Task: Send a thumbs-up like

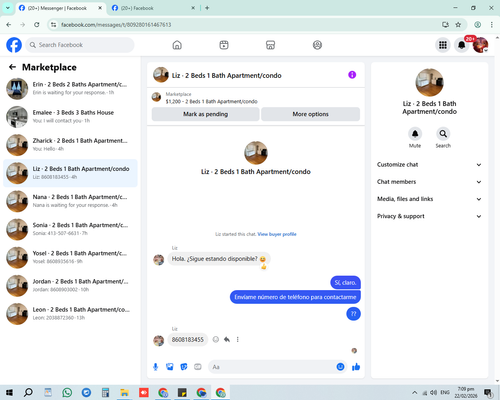Action: click(x=356, y=367)
